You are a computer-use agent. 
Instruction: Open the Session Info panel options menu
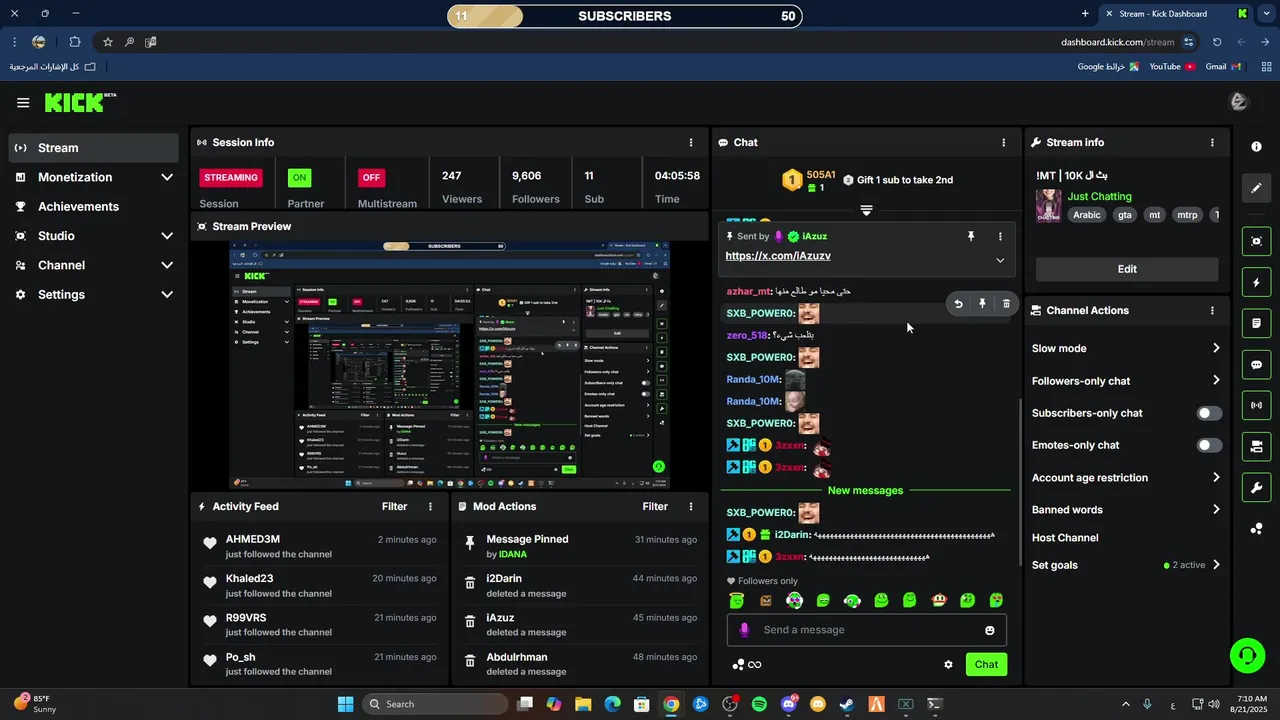point(691,143)
